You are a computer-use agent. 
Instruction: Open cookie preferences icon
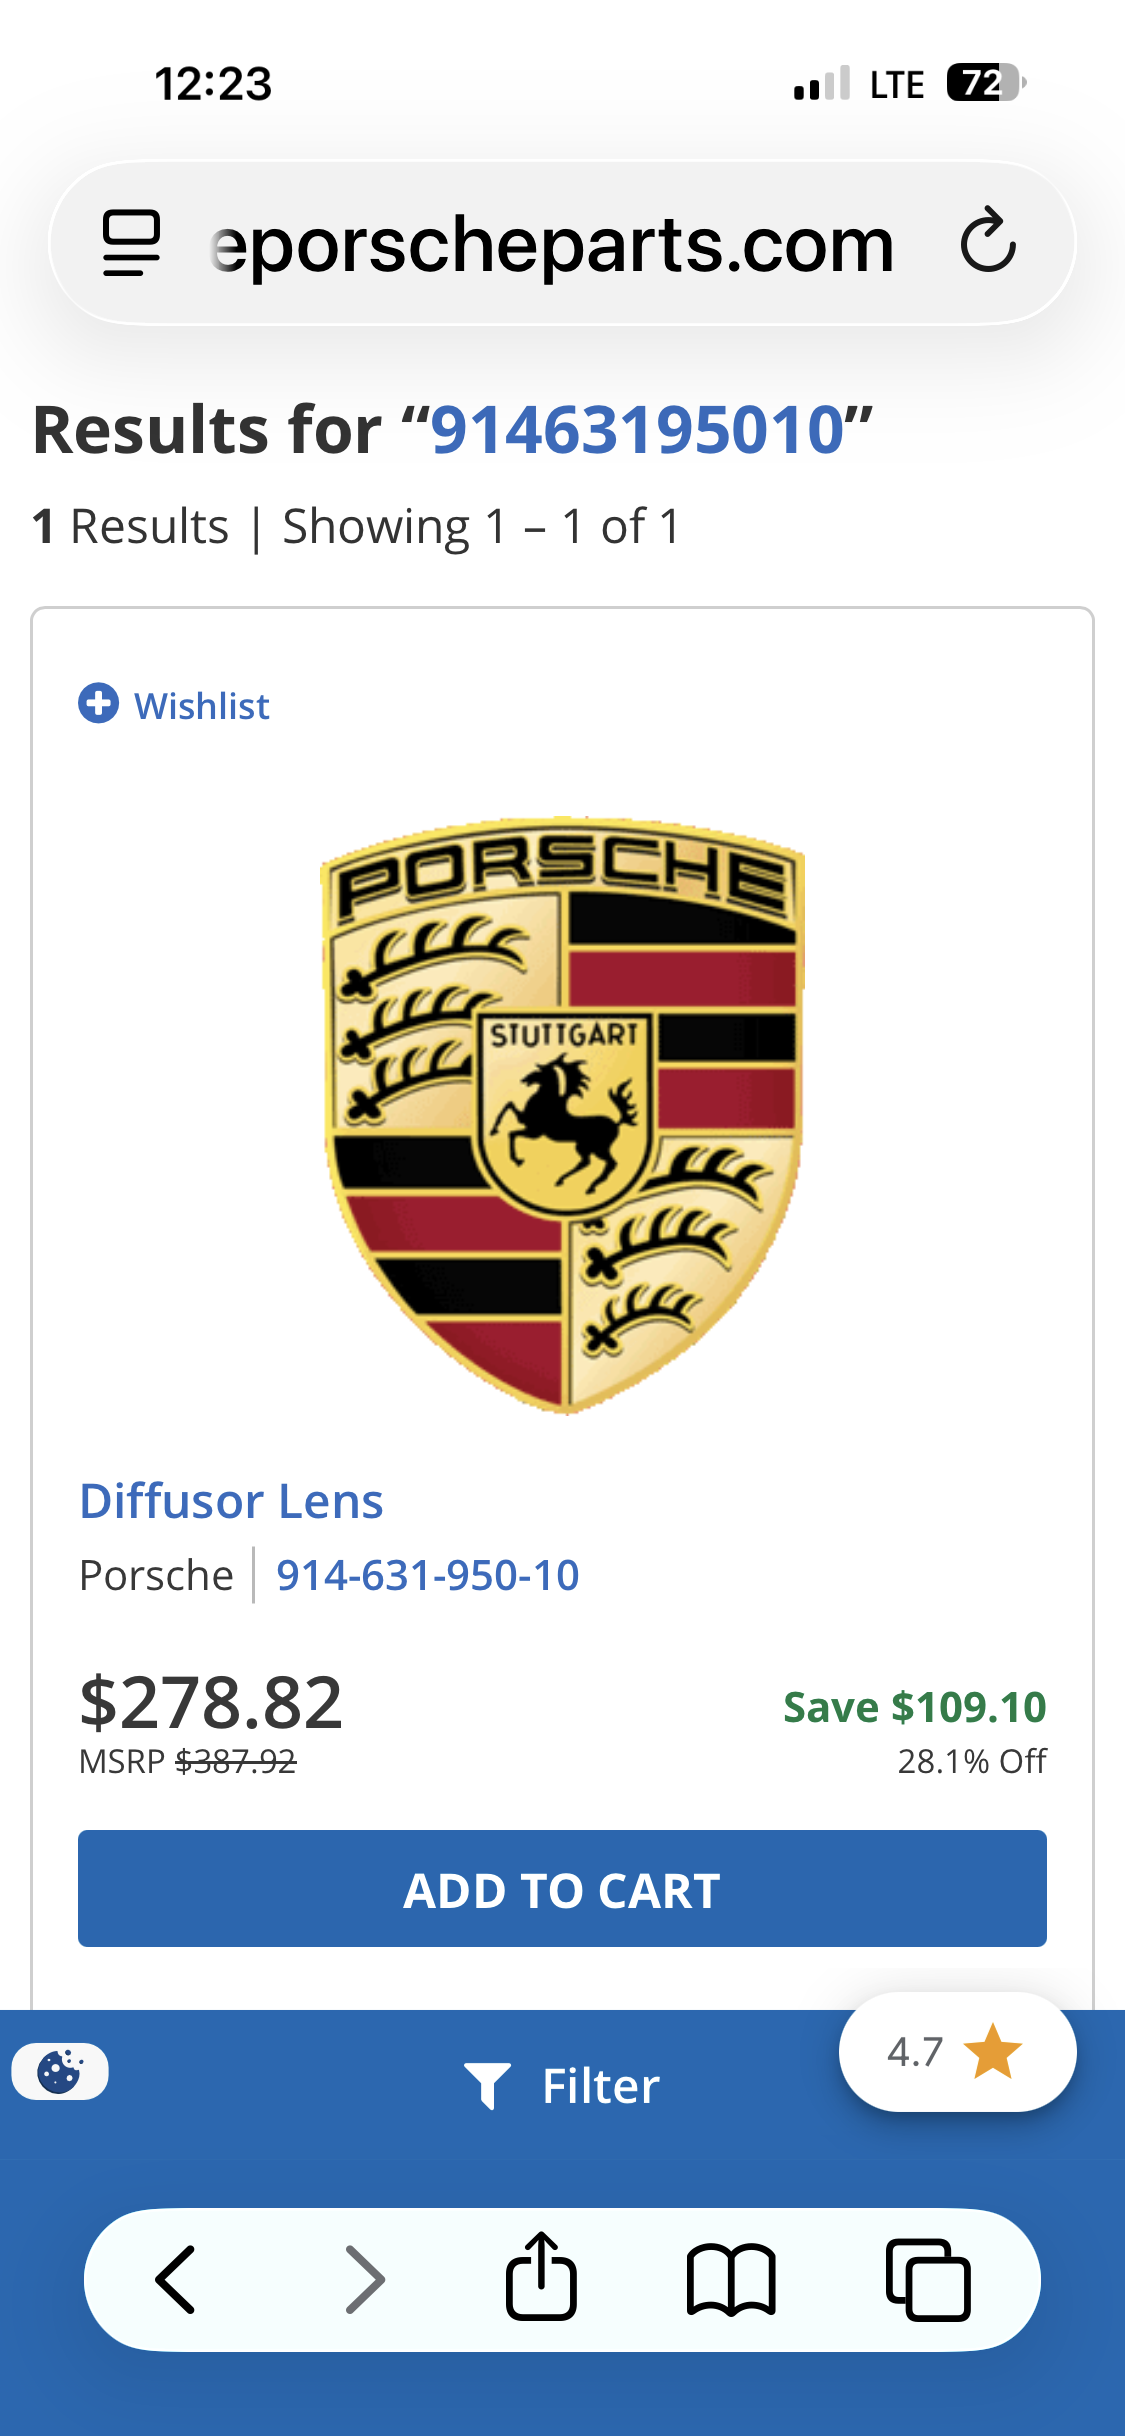60,2071
